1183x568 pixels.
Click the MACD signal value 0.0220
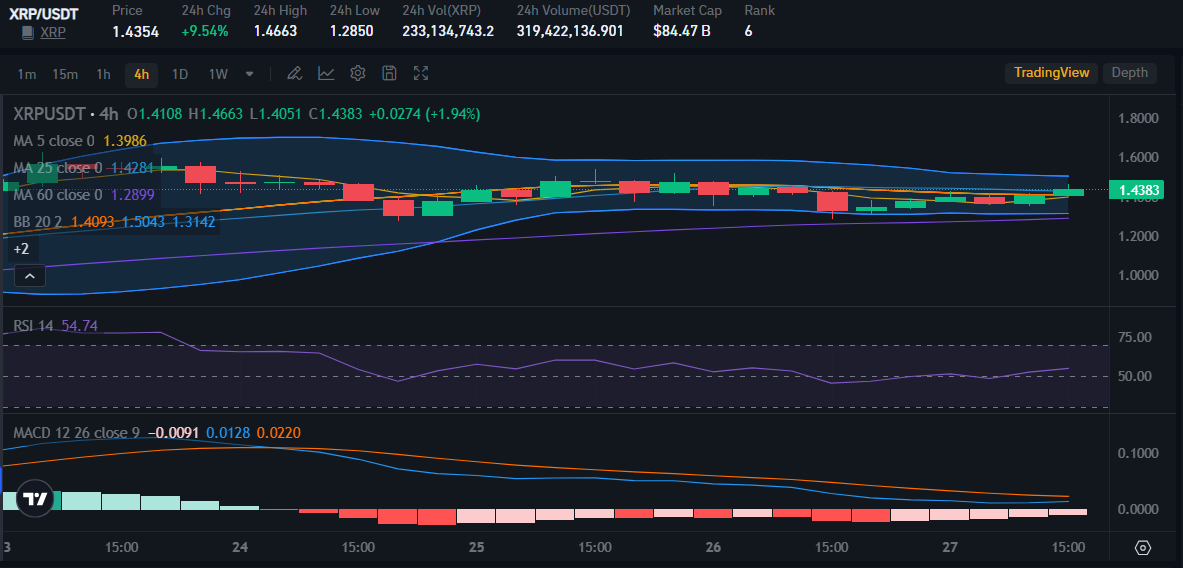pyautogui.click(x=278, y=433)
